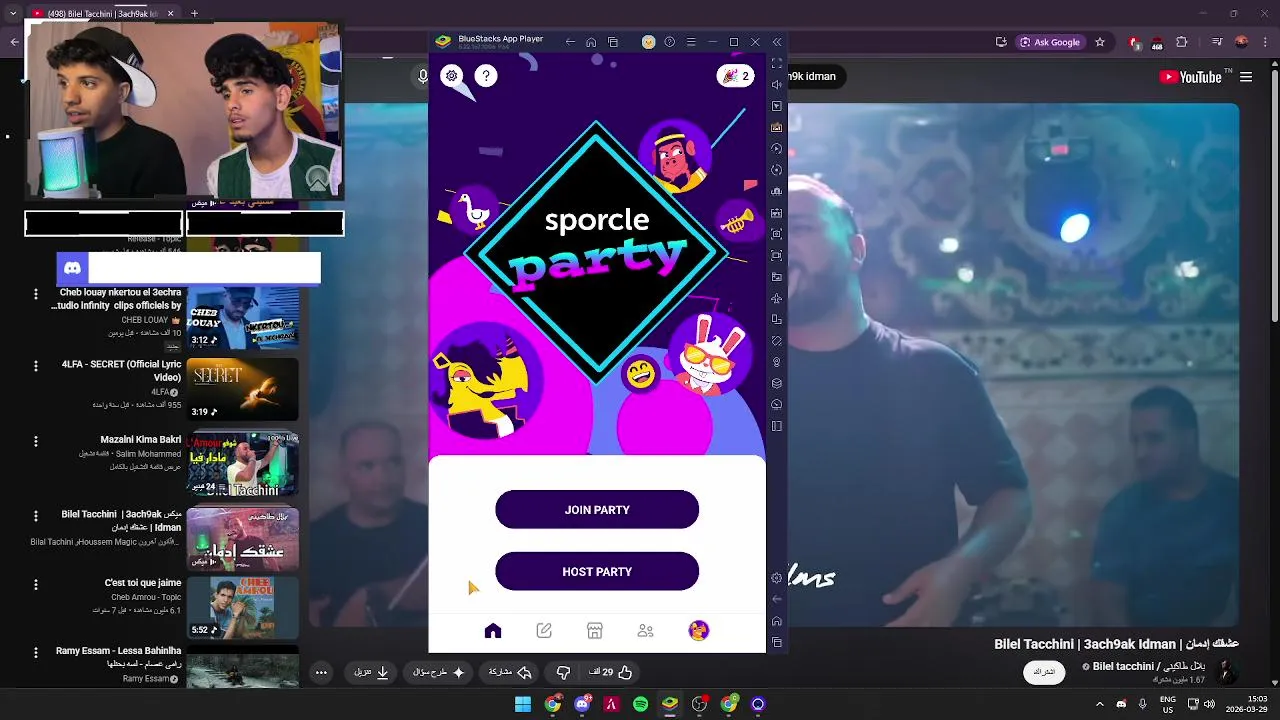Select the home tab in Sporcle bottom bar
Viewport: 1280px width, 720px height.
pos(492,630)
